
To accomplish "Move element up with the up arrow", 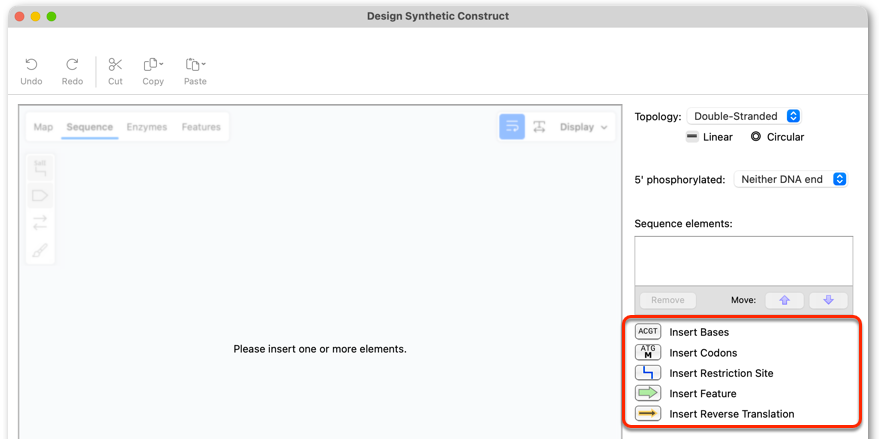I will pos(784,300).
